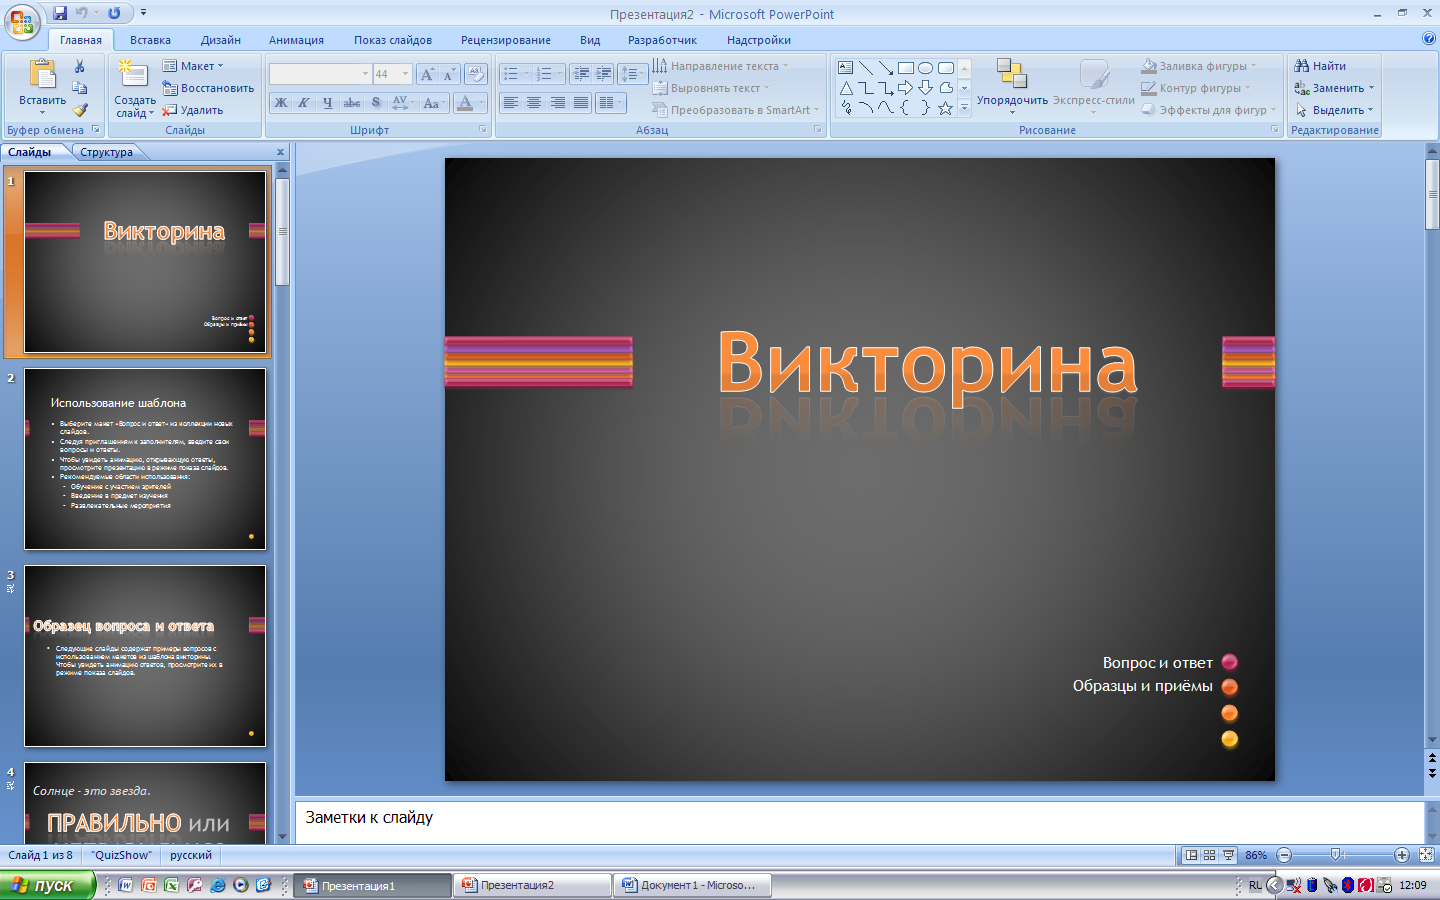Screen dimensions: 1440x900
Task: Click the Redo icon in quick access toolbar
Action: (x=115, y=13)
